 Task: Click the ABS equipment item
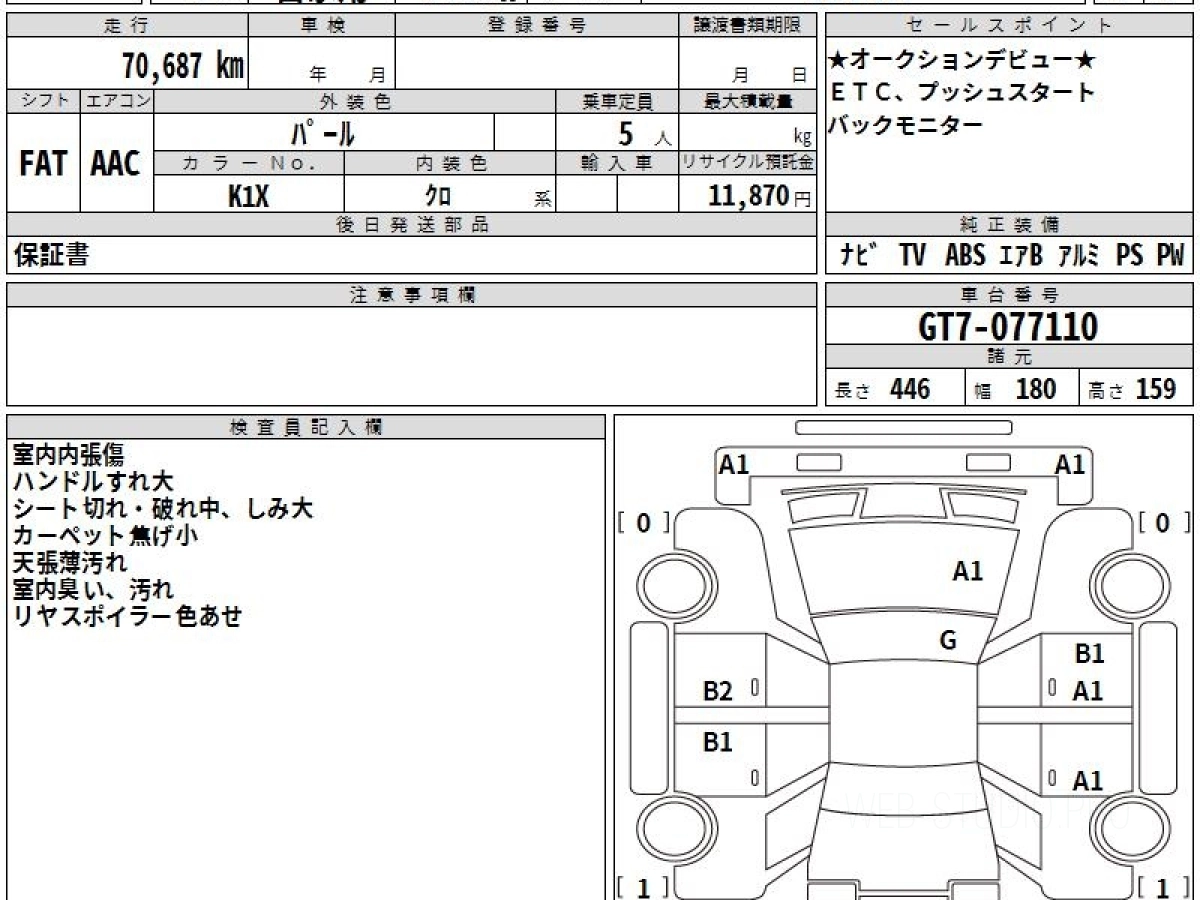[x=965, y=256]
